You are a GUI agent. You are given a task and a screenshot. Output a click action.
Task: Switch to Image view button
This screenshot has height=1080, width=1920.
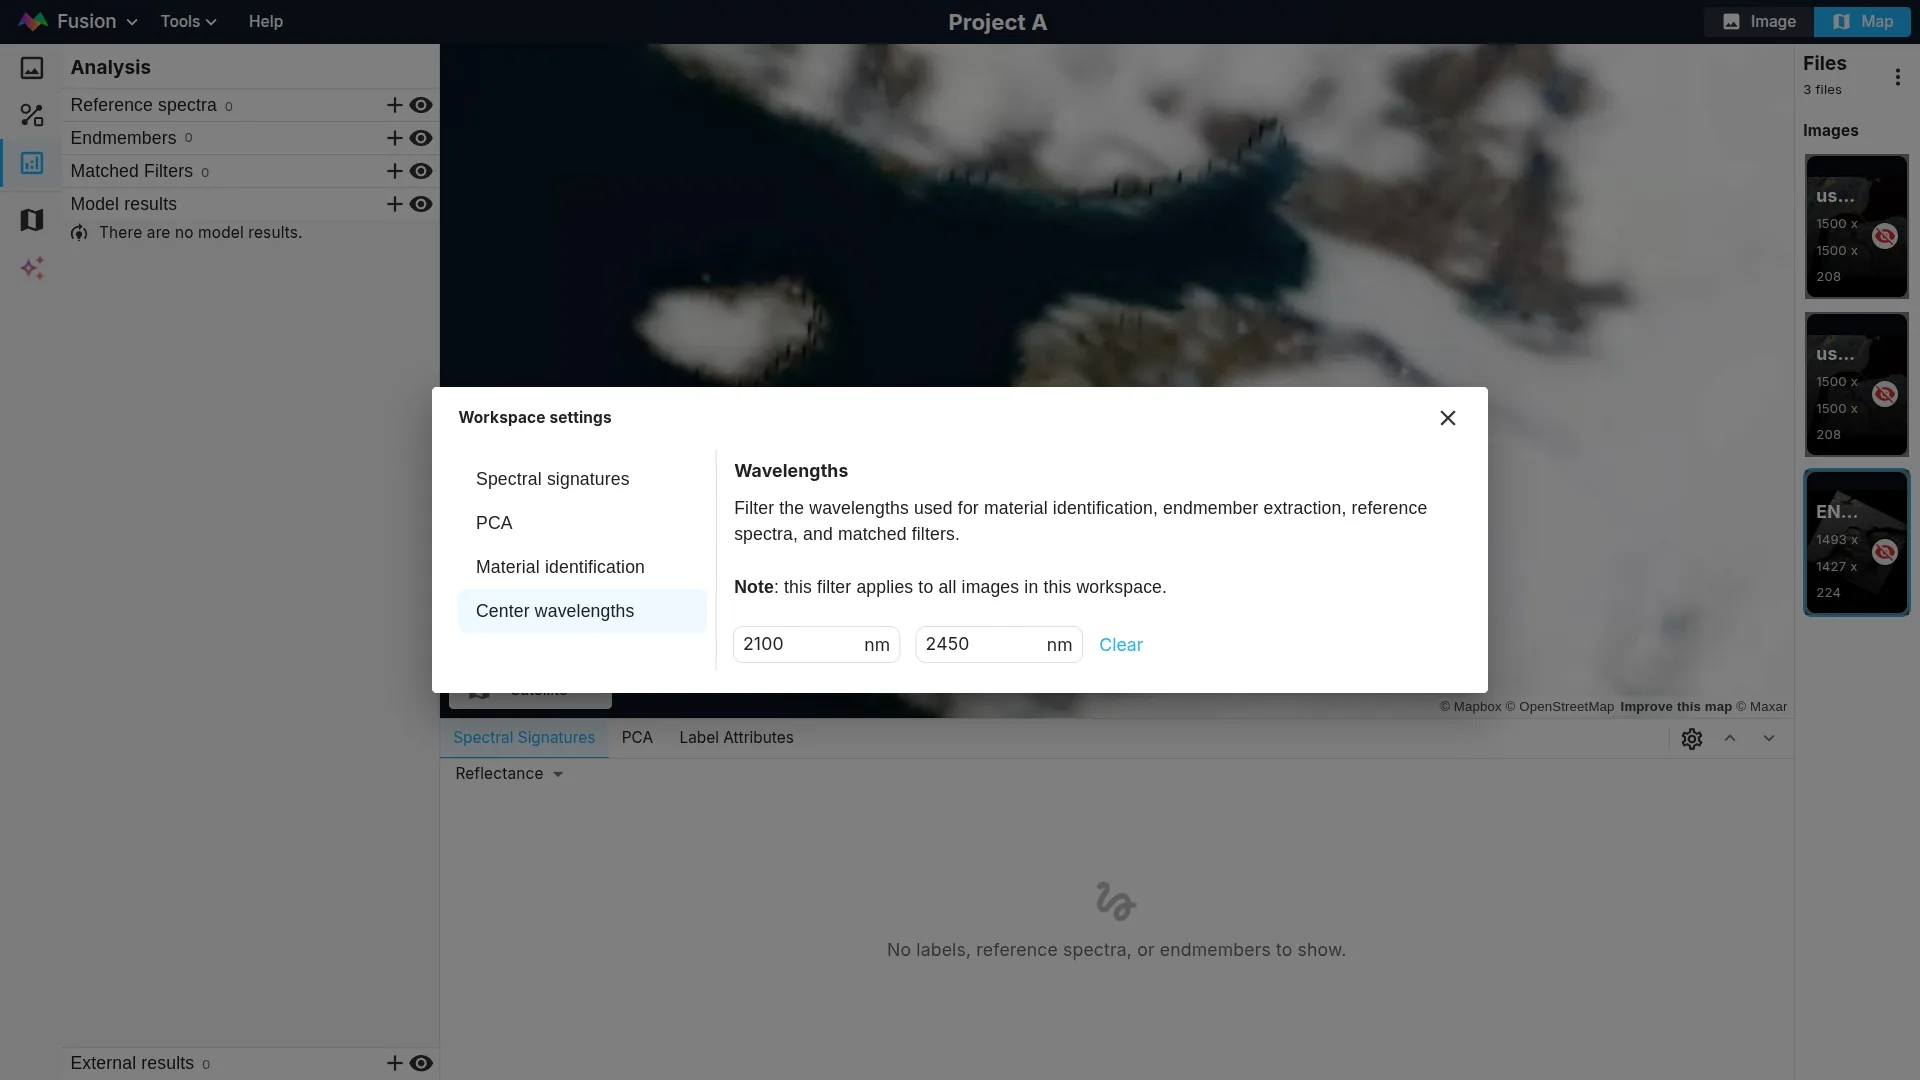click(x=1759, y=21)
